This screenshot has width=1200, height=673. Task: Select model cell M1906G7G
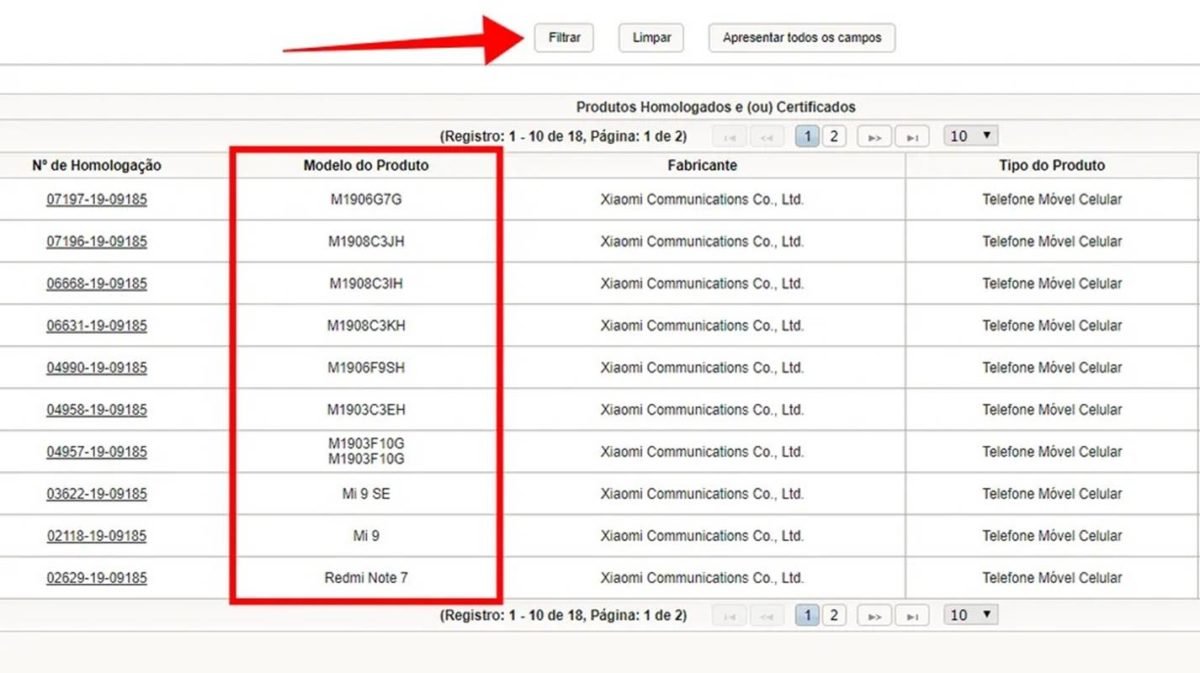366,199
